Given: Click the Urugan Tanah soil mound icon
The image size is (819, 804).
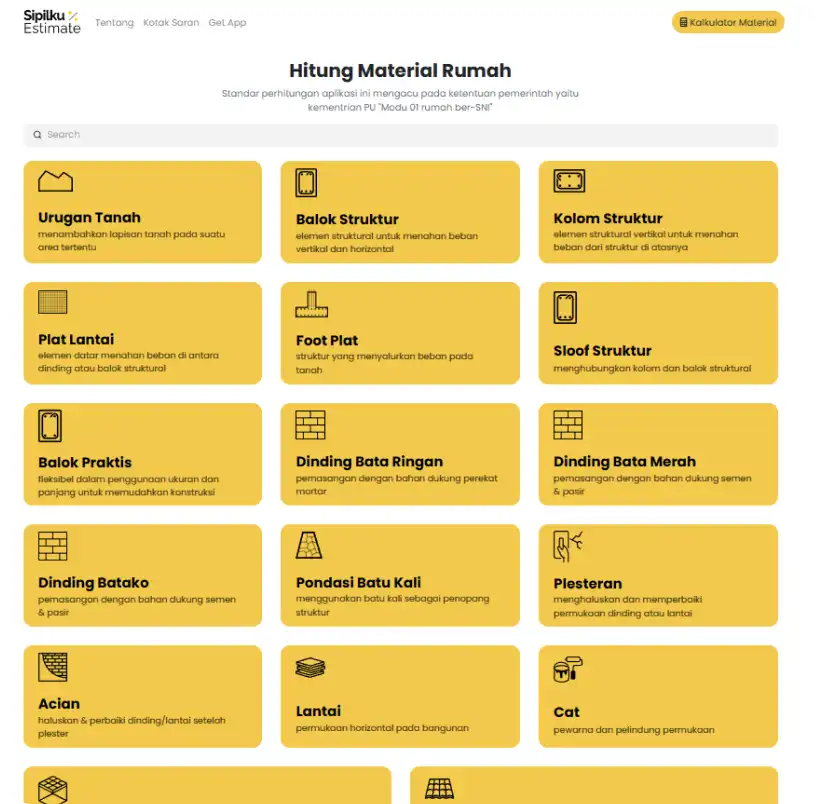Looking at the screenshot, I should tap(55, 181).
